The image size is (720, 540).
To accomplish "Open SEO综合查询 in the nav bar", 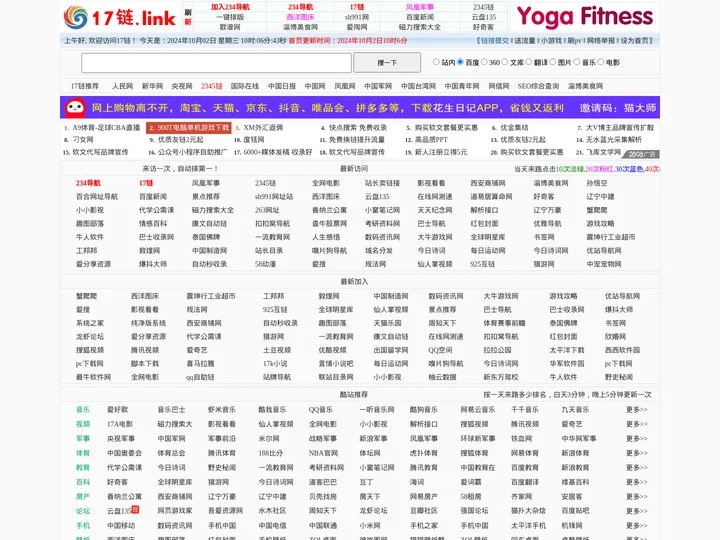I will 538,86.
